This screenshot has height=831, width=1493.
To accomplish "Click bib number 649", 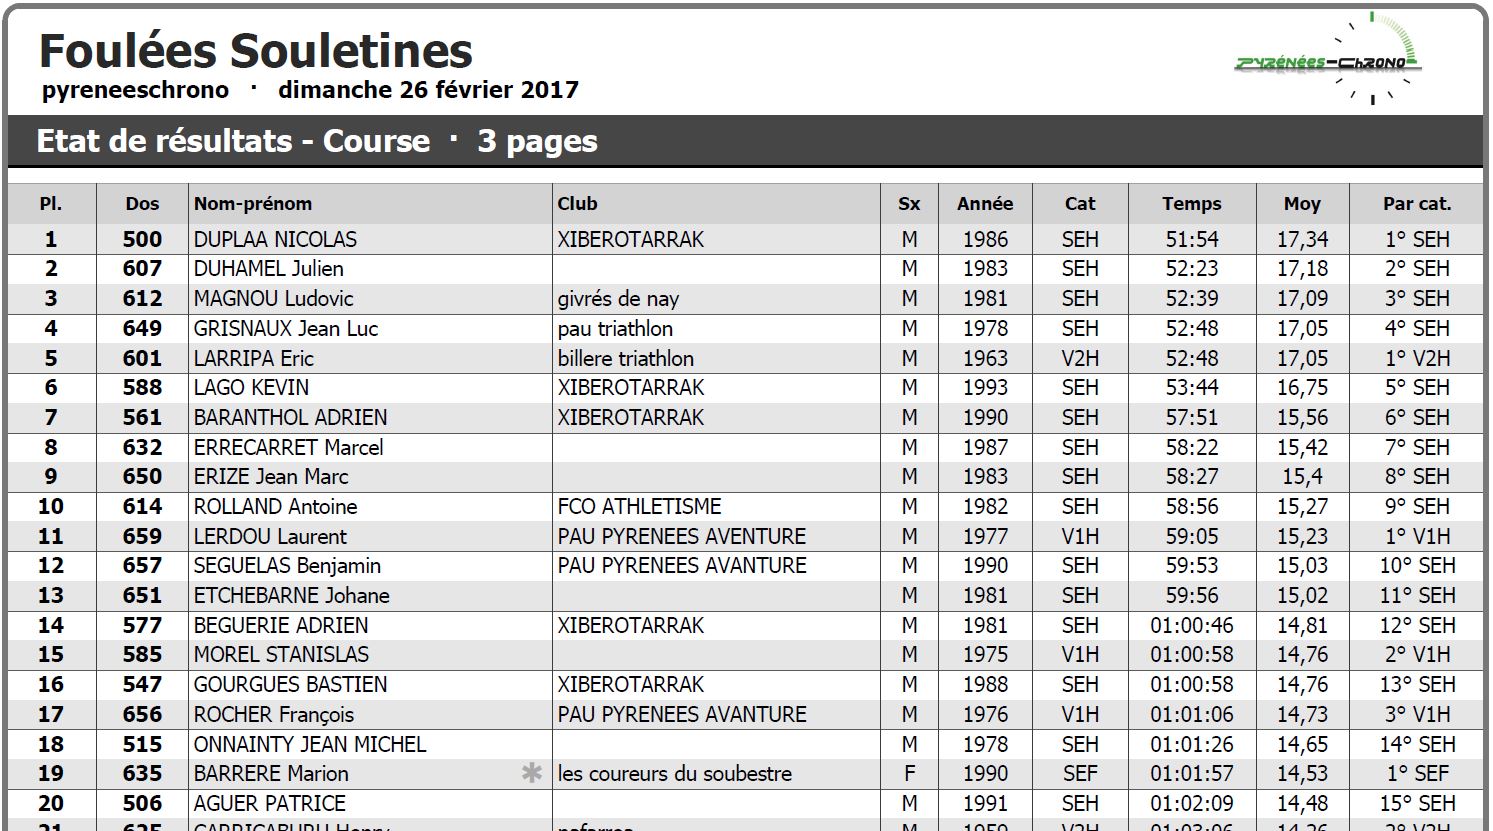I will 142,328.
